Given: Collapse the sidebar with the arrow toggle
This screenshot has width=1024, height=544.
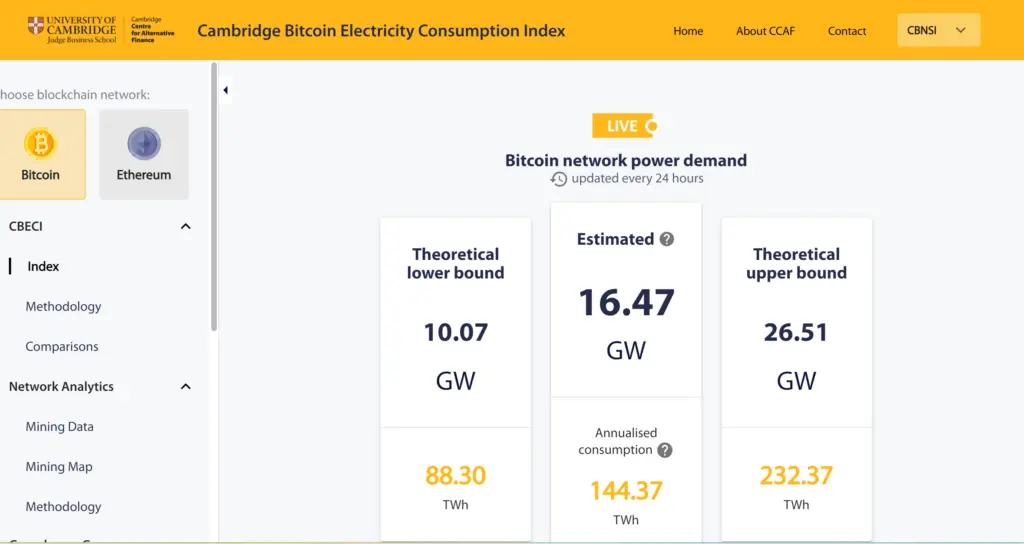Looking at the screenshot, I should pyautogui.click(x=225, y=90).
